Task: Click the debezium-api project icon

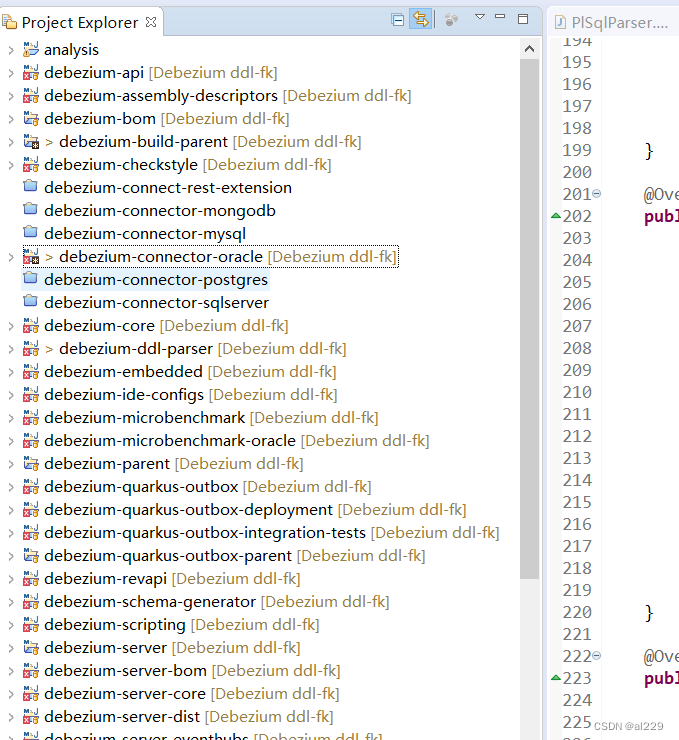Action: pyautogui.click(x=31, y=72)
